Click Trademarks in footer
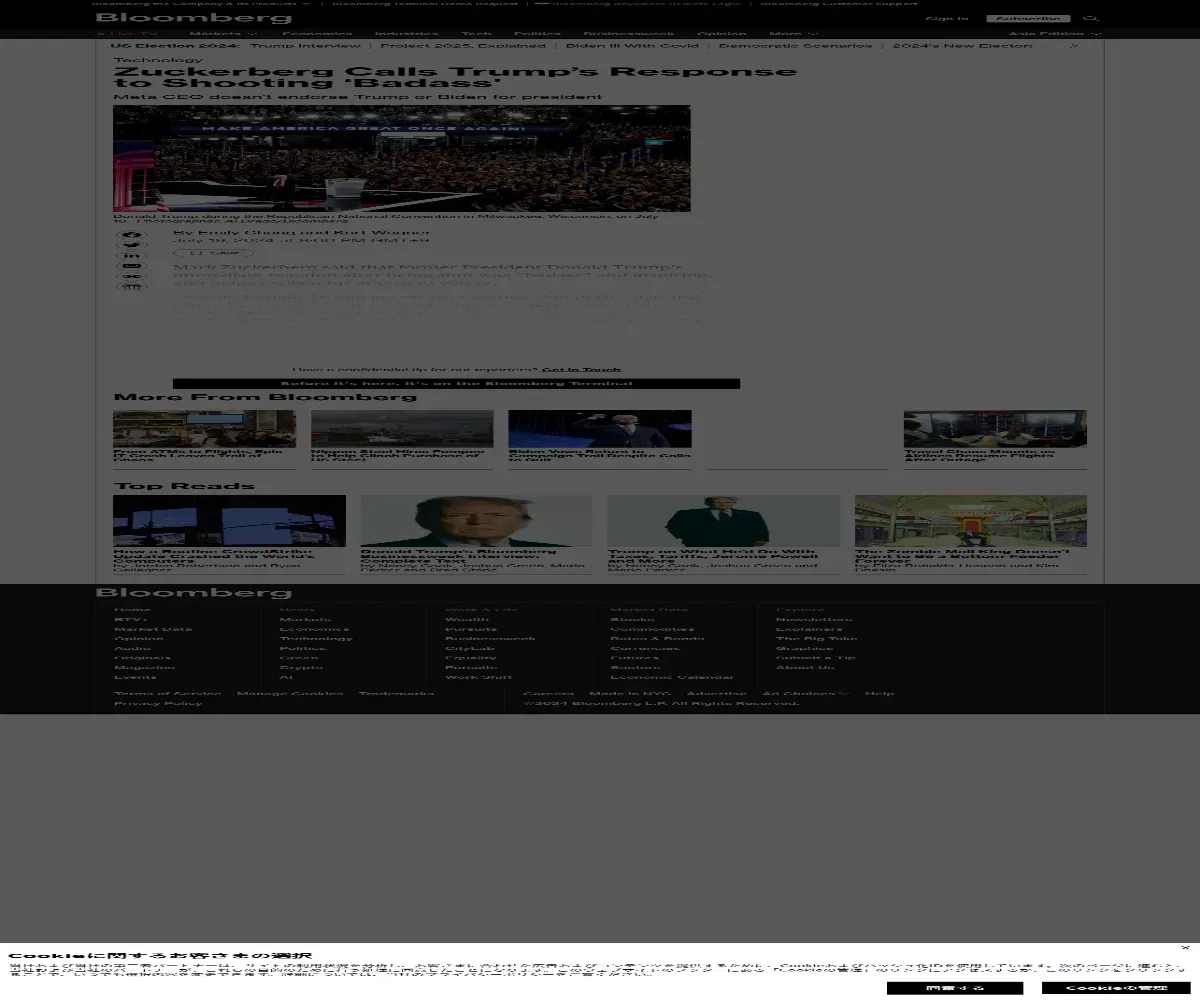 click(x=396, y=694)
